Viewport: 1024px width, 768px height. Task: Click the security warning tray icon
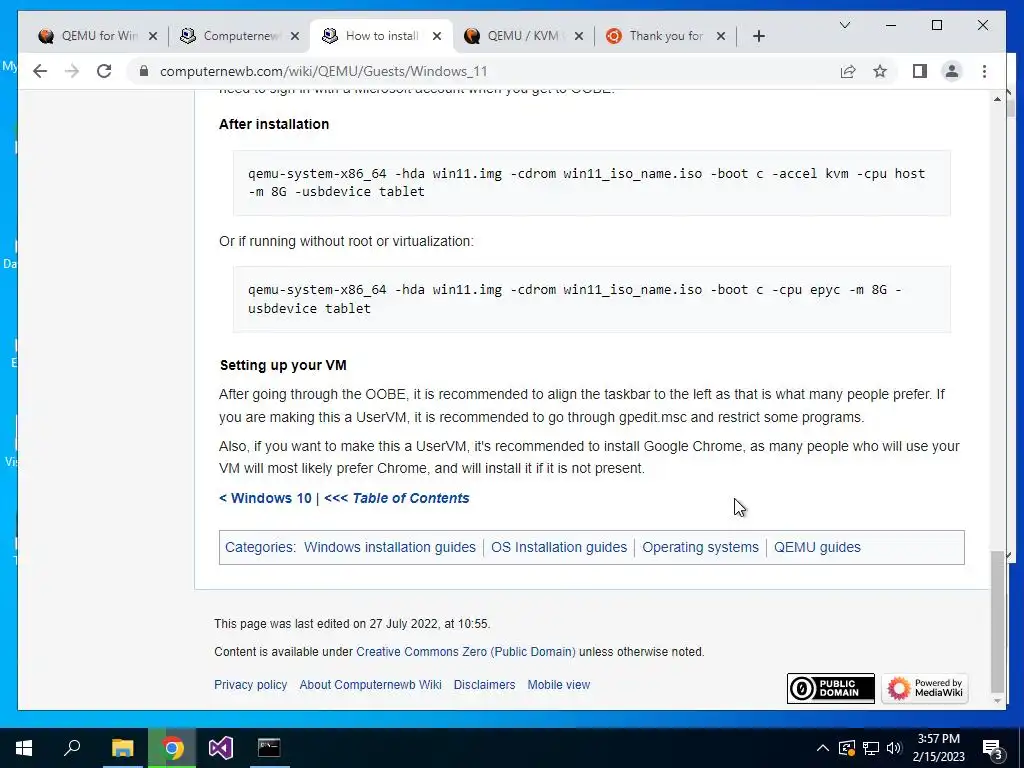point(846,748)
